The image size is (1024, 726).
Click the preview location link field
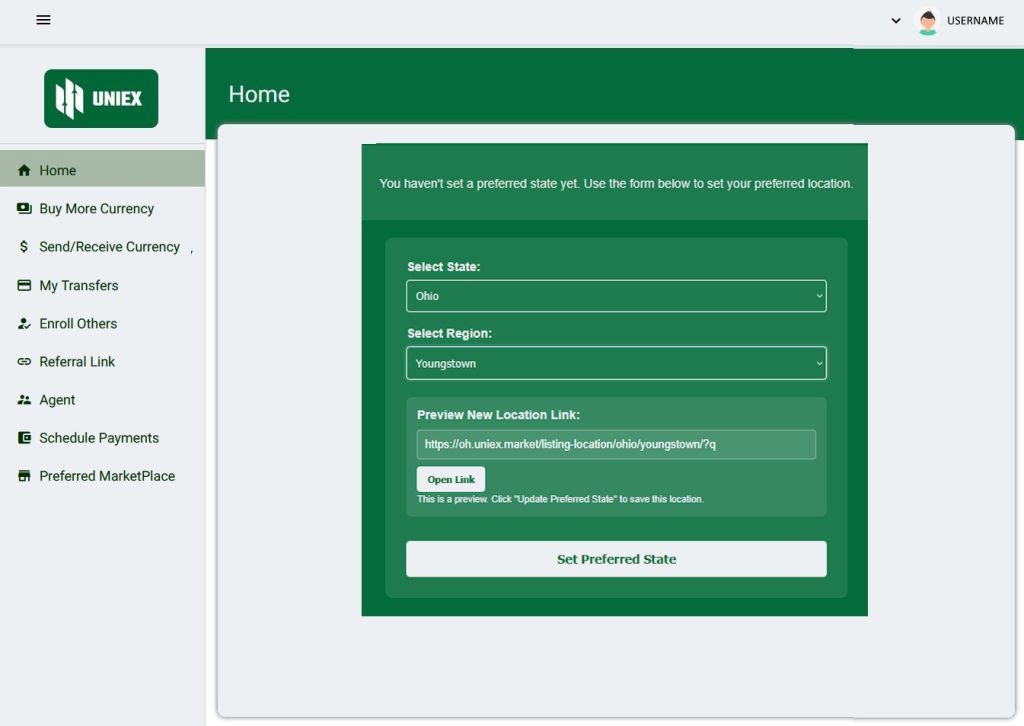[616, 444]
